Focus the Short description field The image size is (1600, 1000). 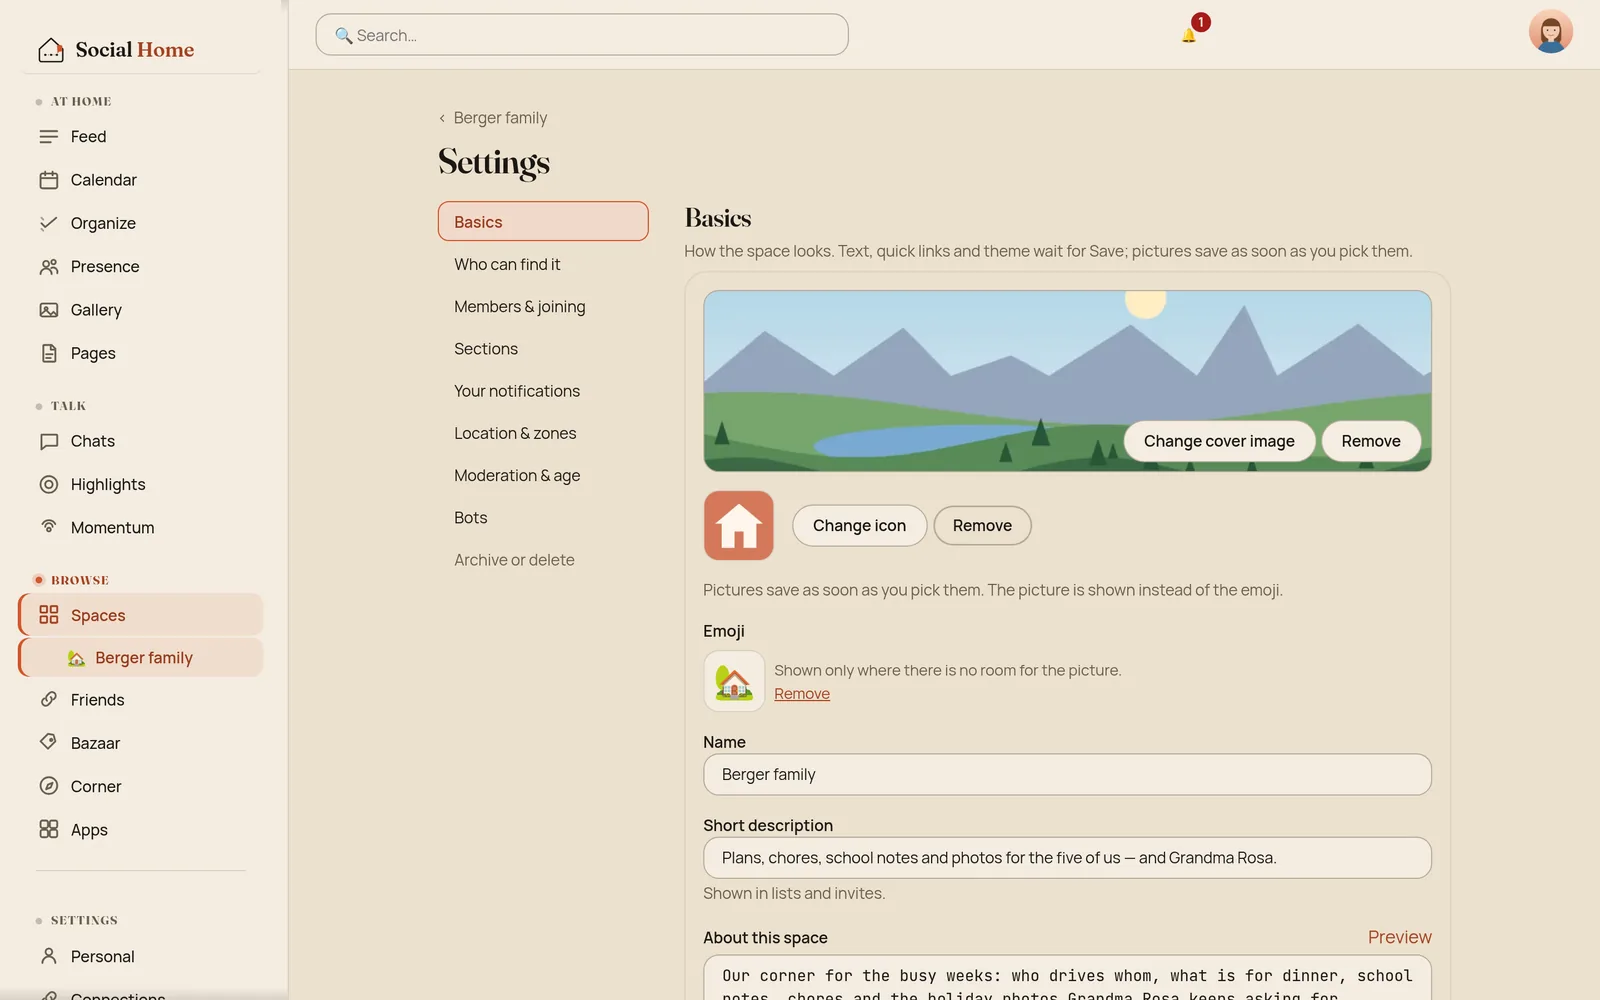(x=1067, y=858)
